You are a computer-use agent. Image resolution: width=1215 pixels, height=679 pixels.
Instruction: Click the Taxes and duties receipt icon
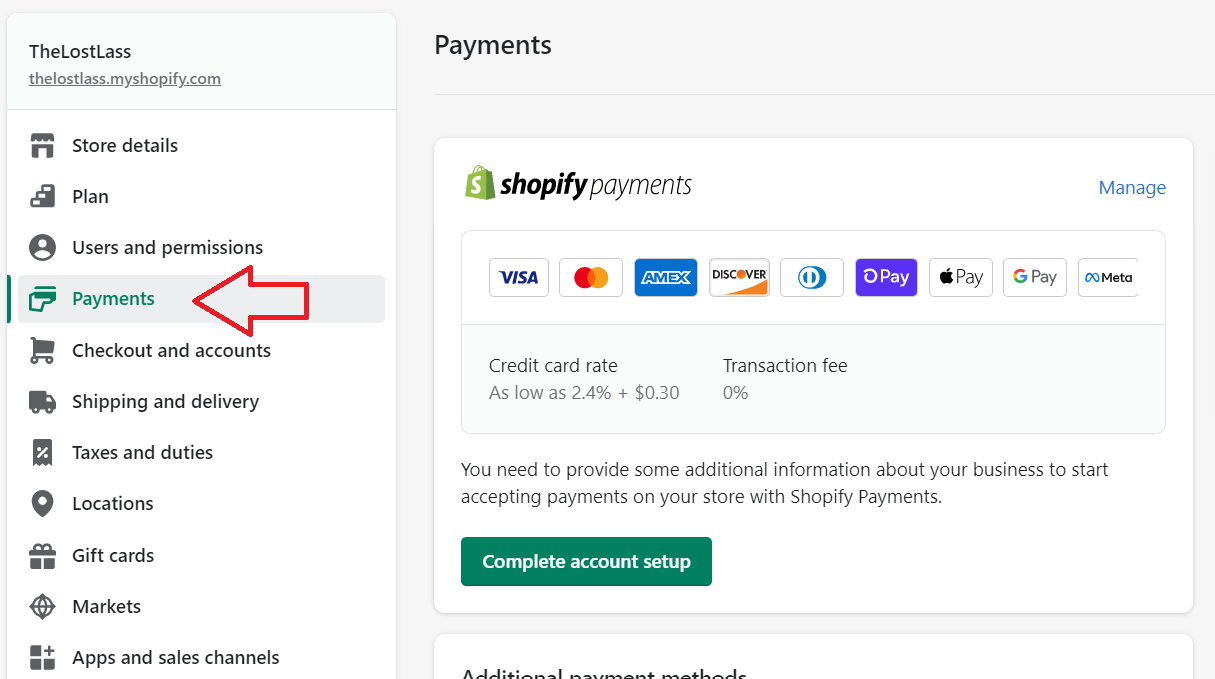point(42,452)
